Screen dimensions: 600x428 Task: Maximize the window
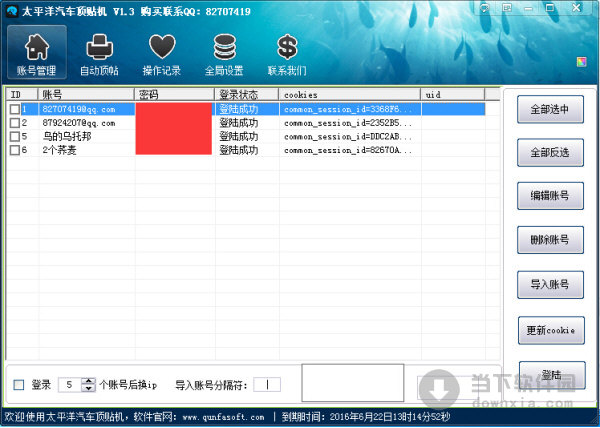pos(550,8)
